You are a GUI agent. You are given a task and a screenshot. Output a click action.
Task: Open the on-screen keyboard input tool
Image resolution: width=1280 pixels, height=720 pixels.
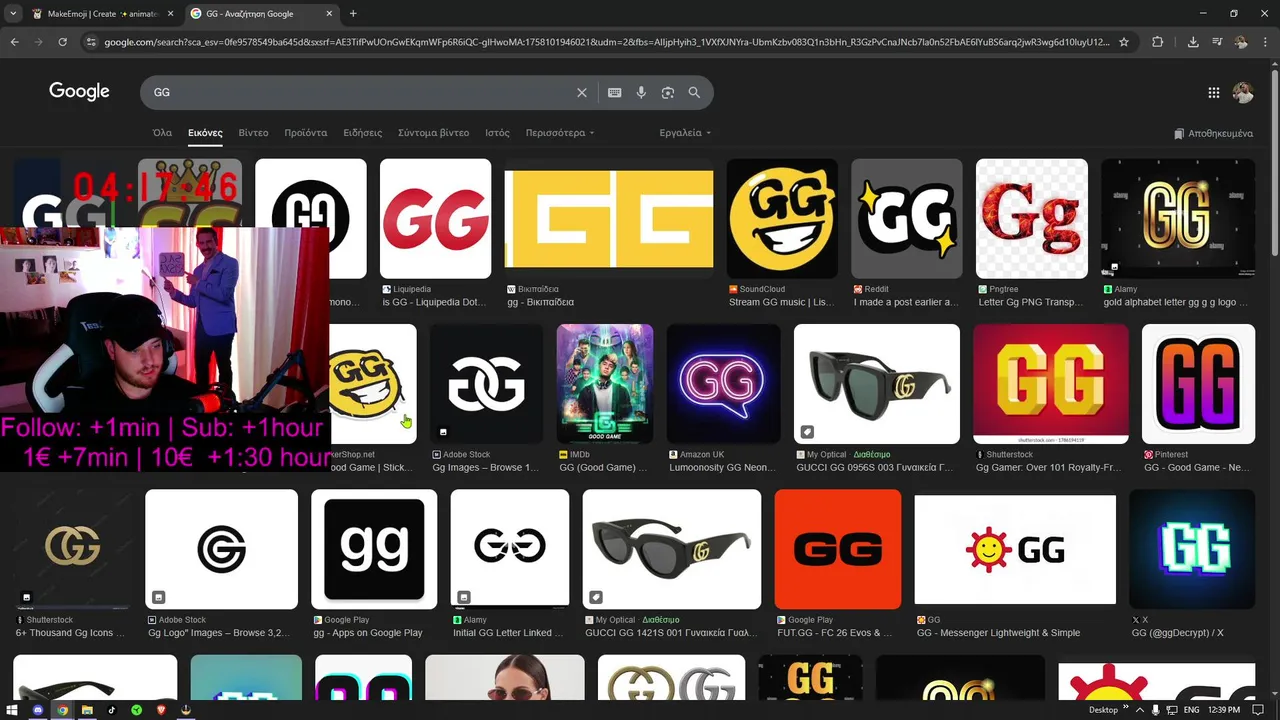click(615, 92)
